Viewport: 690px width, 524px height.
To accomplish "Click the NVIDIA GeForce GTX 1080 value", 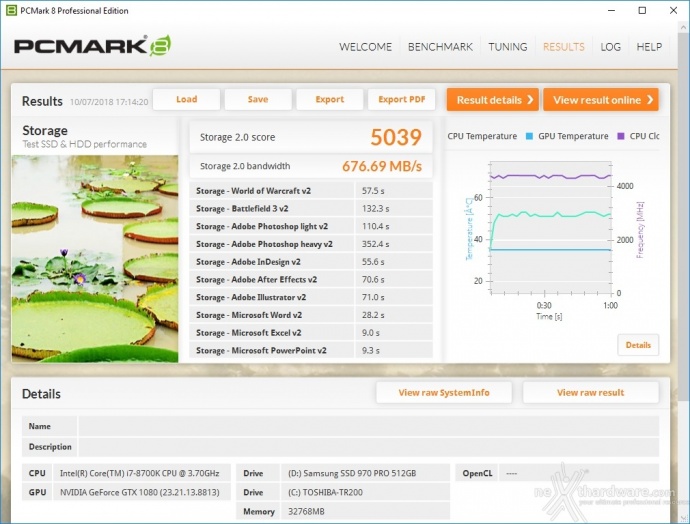I will click(139, 492).
